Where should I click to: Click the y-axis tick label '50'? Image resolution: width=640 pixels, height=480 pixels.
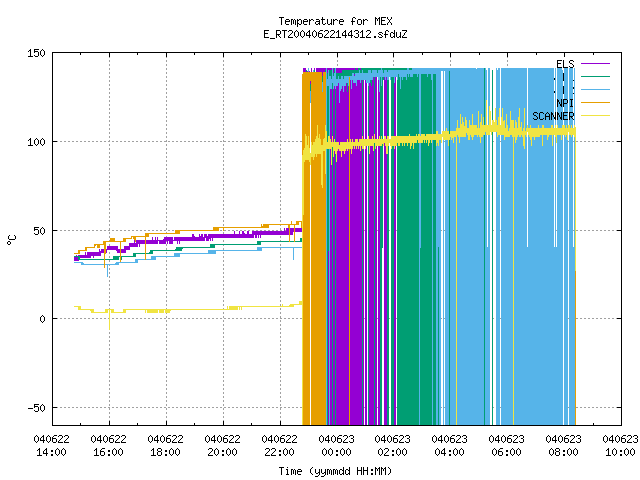click(x=40, y=231)
